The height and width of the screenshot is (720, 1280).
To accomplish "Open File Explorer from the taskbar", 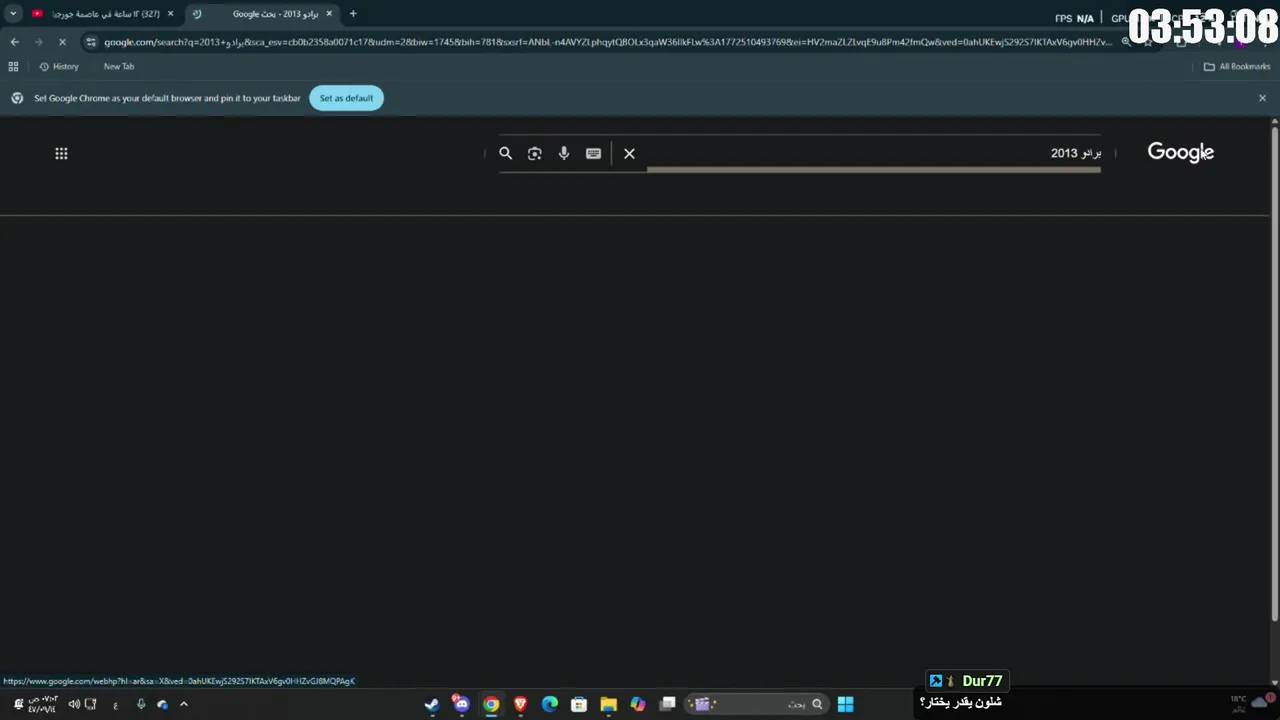I will (x=608, y=704).
